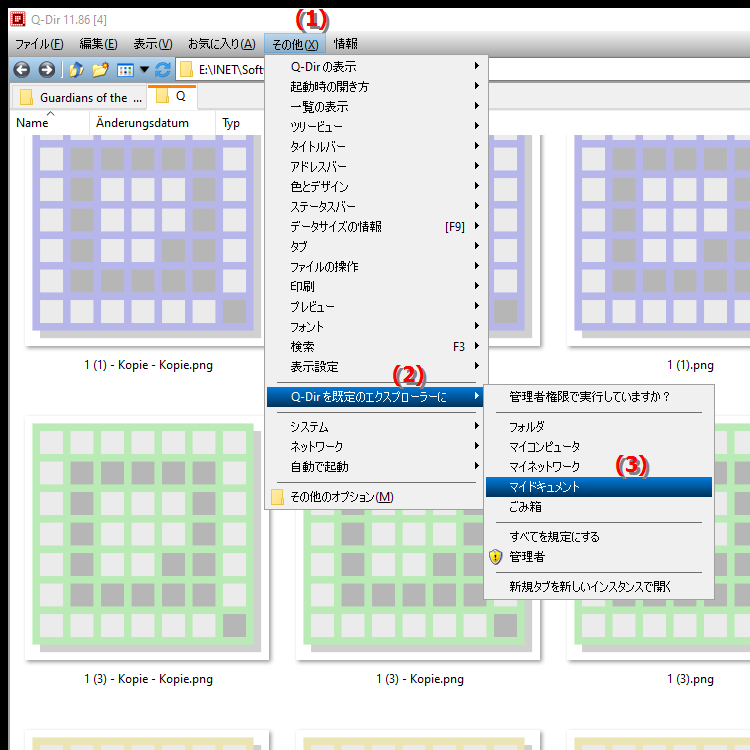This screenshot has width=750, height=750.
Task: Open the view mode dropdown arrow
Action: (x=144, y=70)
